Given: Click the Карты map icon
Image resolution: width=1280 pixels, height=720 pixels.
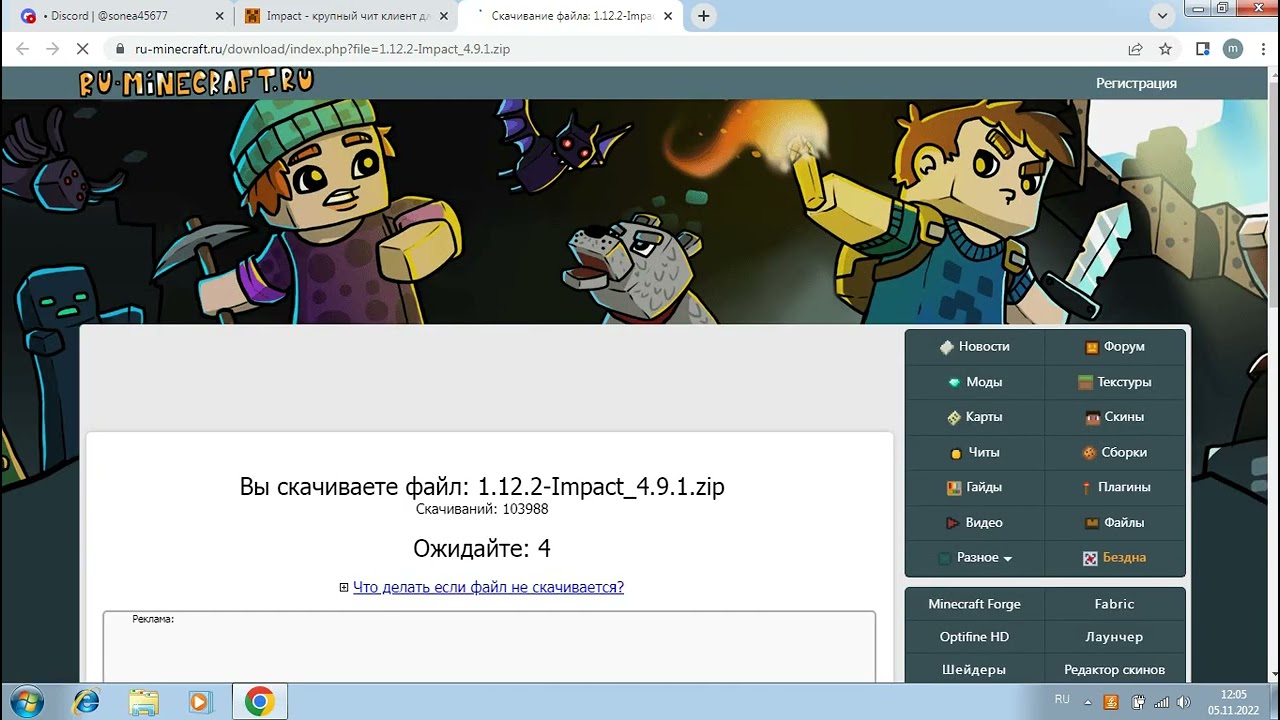Looking at the screenshot, I should [954, 417].
